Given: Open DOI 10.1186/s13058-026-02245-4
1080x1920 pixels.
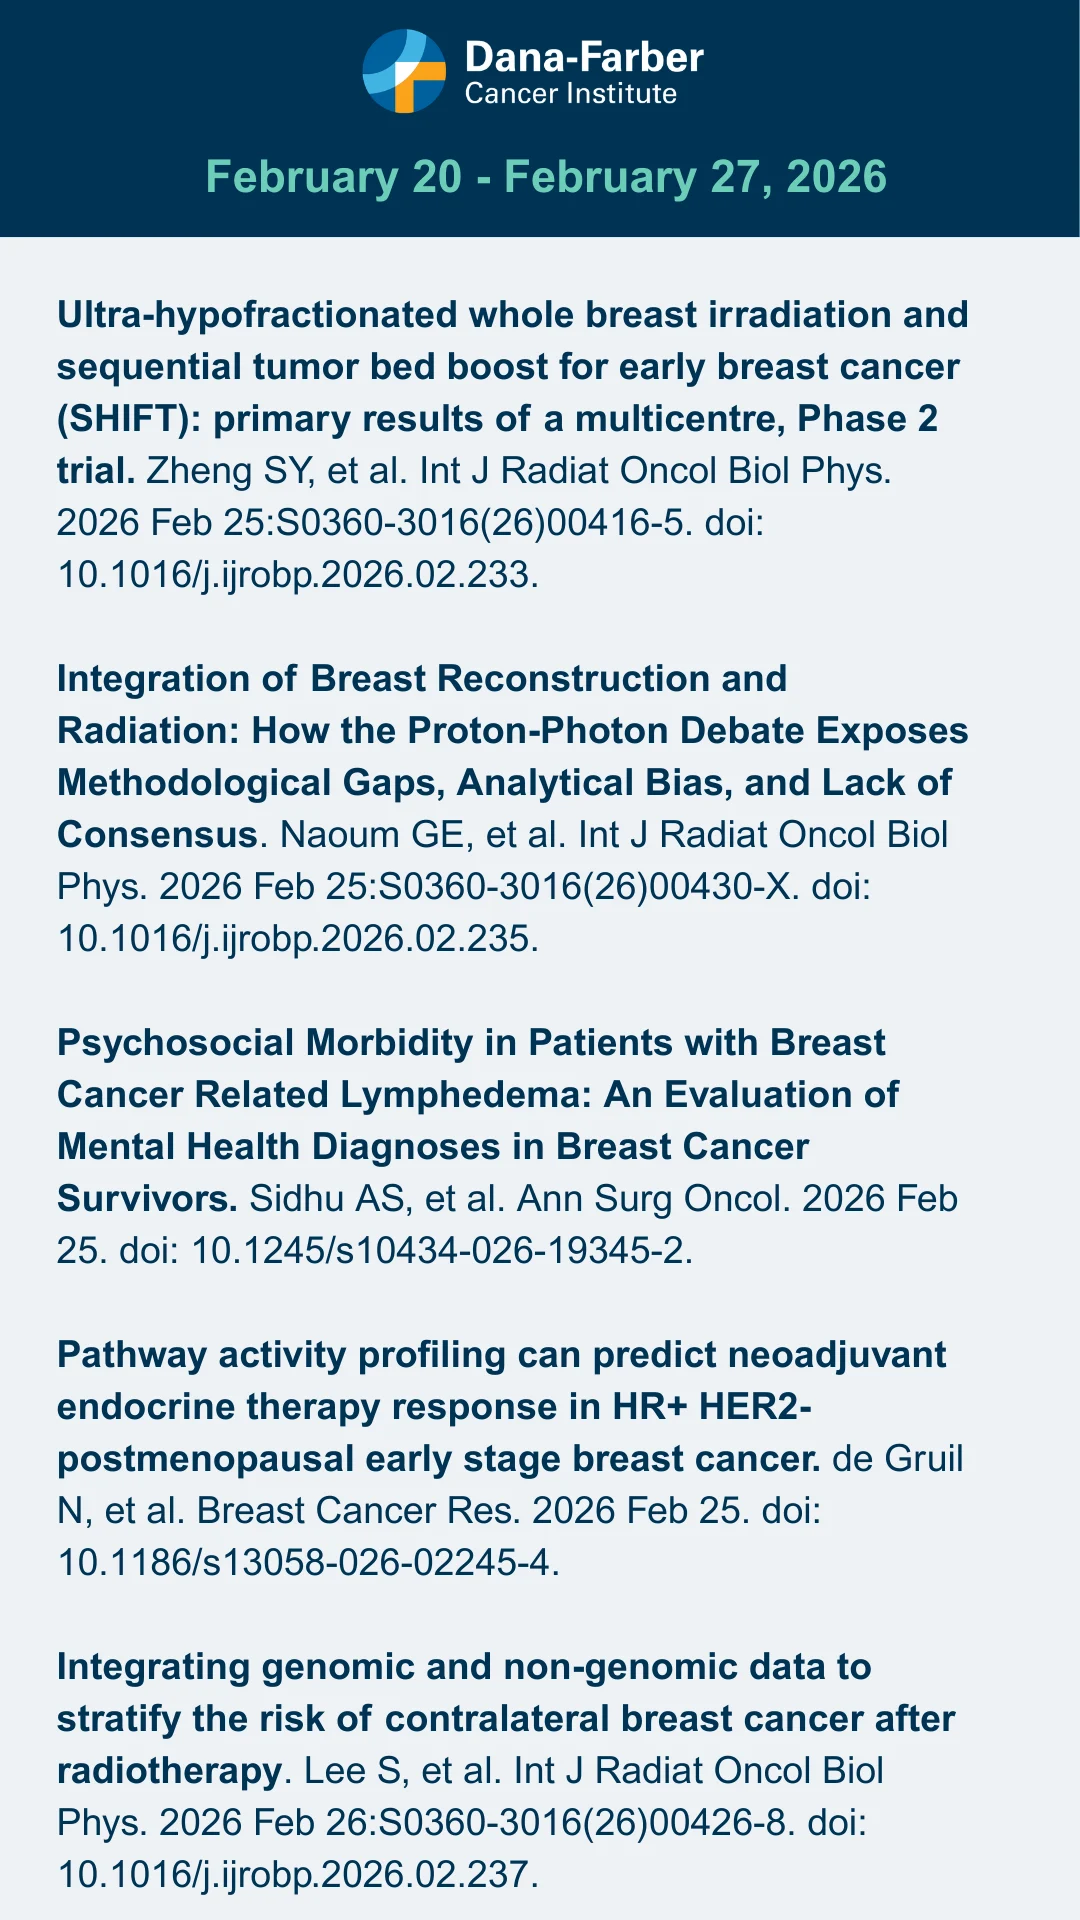Looking at the screenshot, I should (305, 1563).
